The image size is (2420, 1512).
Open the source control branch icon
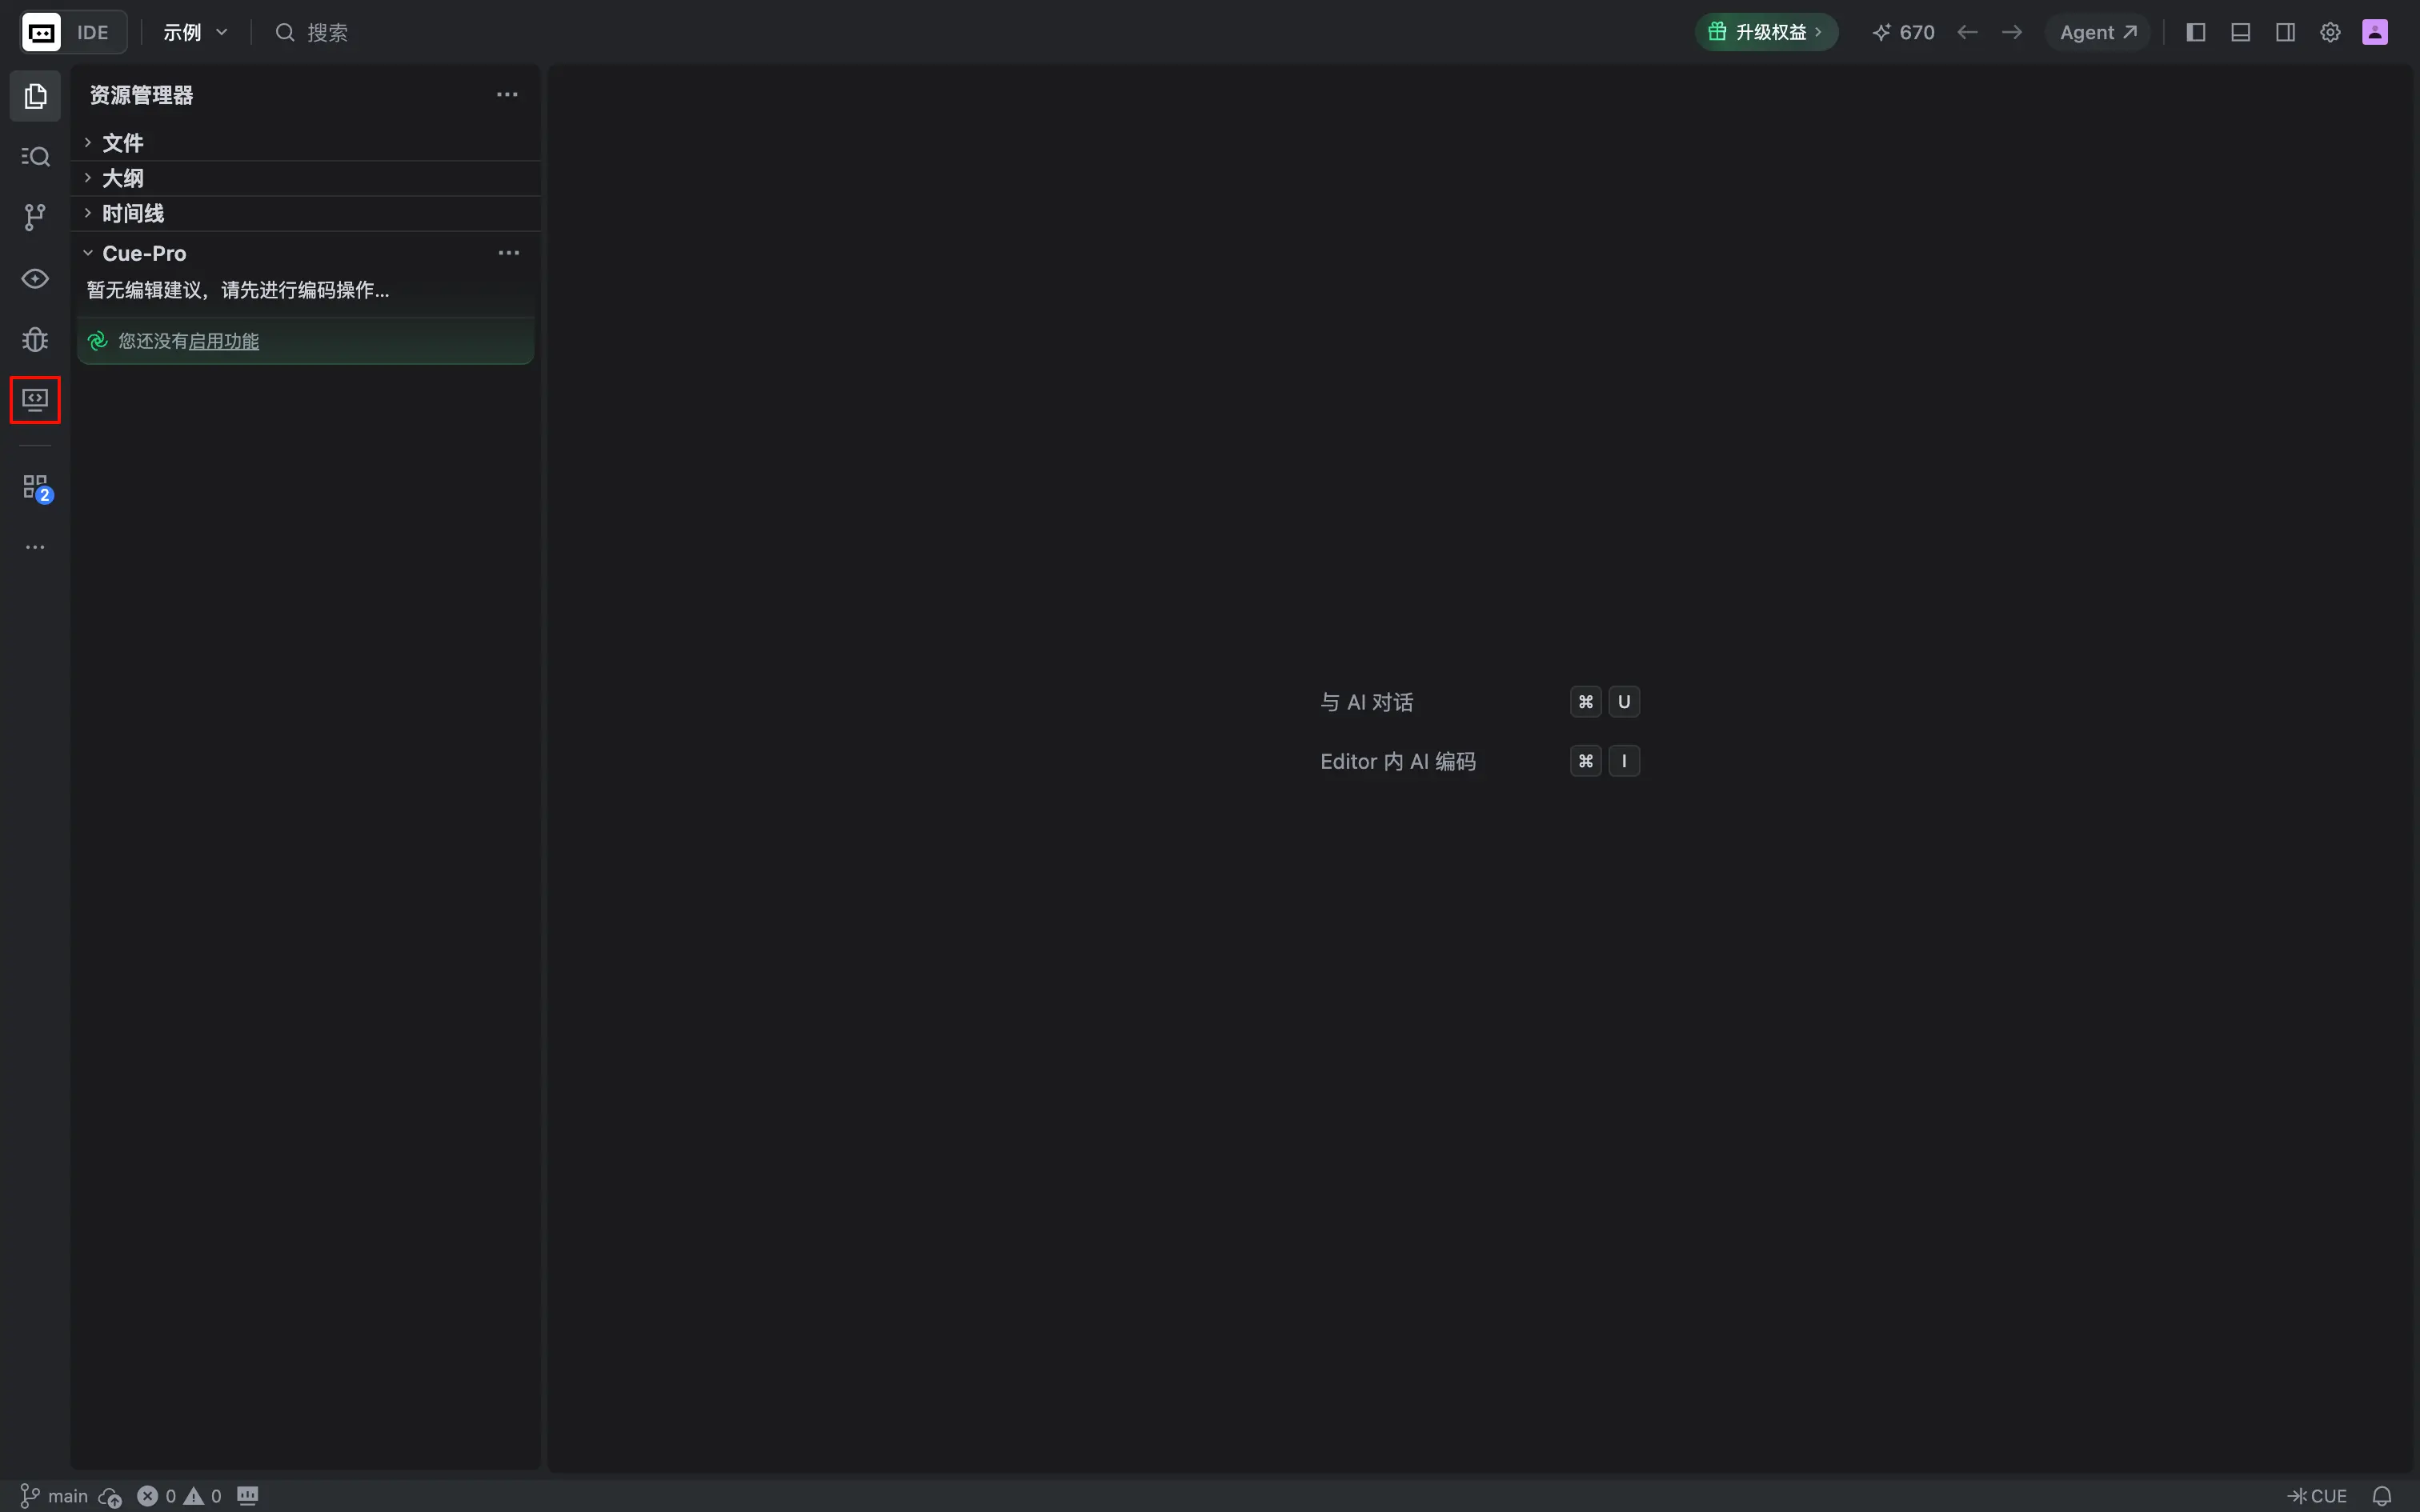click(35, 217)
